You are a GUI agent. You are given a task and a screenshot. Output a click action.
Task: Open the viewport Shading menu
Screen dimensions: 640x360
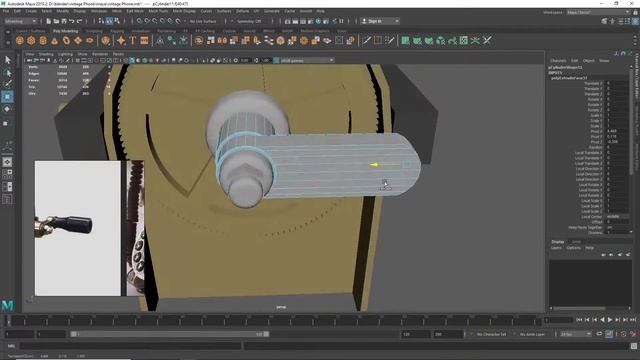tap(46, 54)
